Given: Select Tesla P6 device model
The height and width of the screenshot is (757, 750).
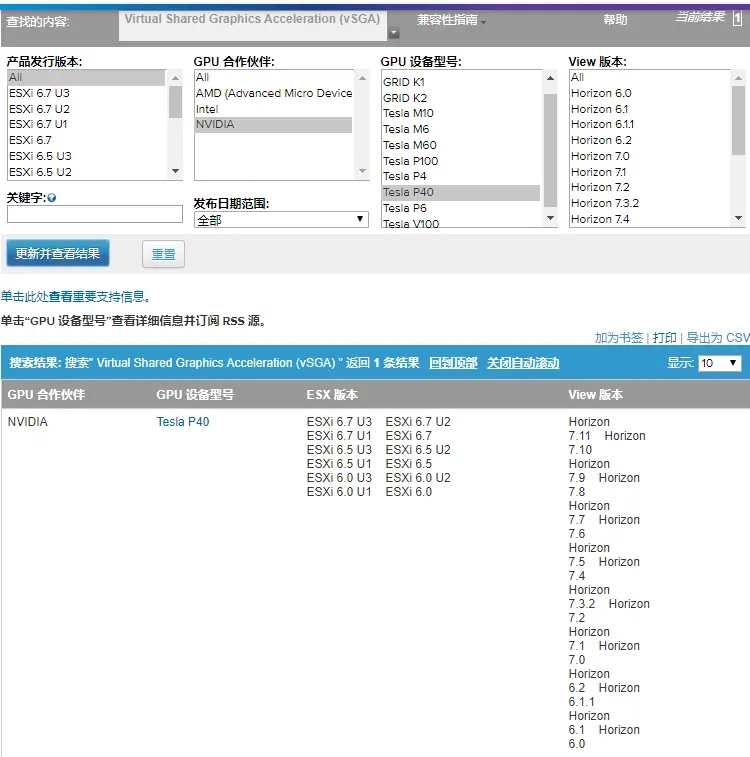Looking at the screenshot, I should [x=461, y=208].
